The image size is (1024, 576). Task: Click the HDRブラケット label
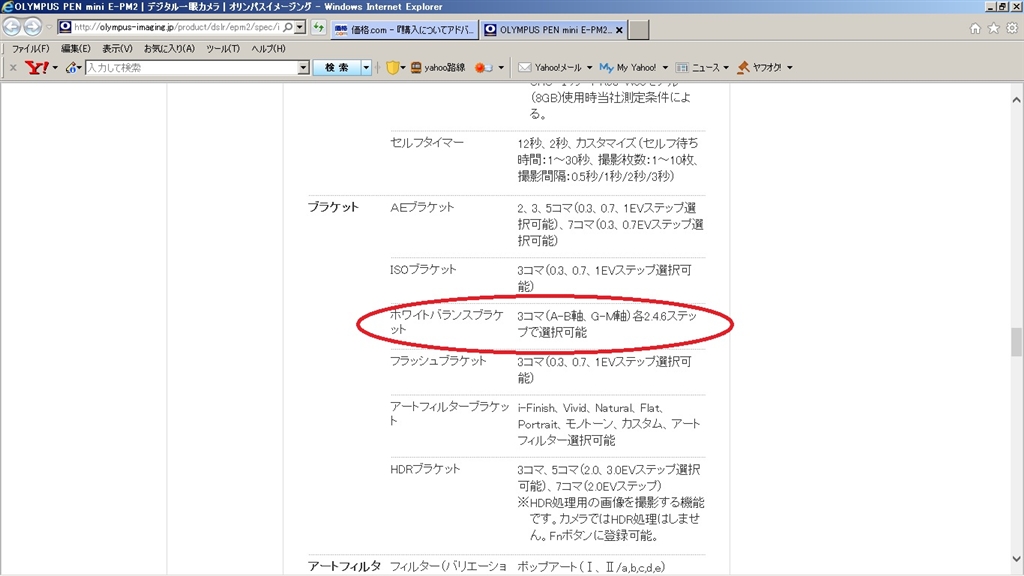(x=425, y=469)
